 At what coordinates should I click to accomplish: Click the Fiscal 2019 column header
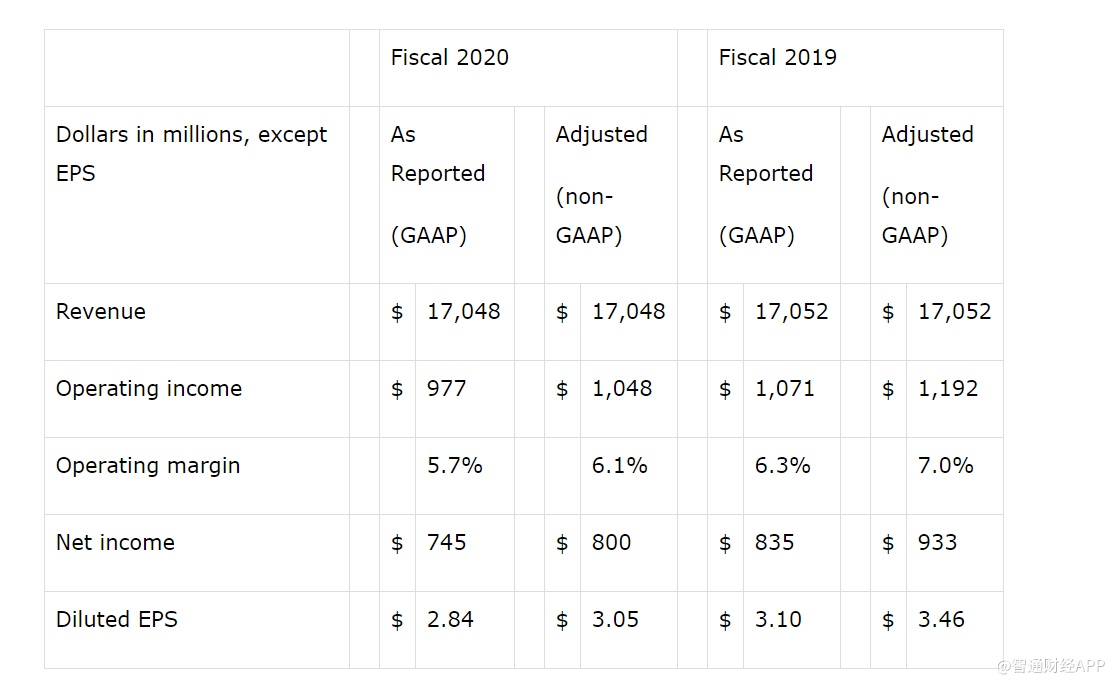[777, 58]
